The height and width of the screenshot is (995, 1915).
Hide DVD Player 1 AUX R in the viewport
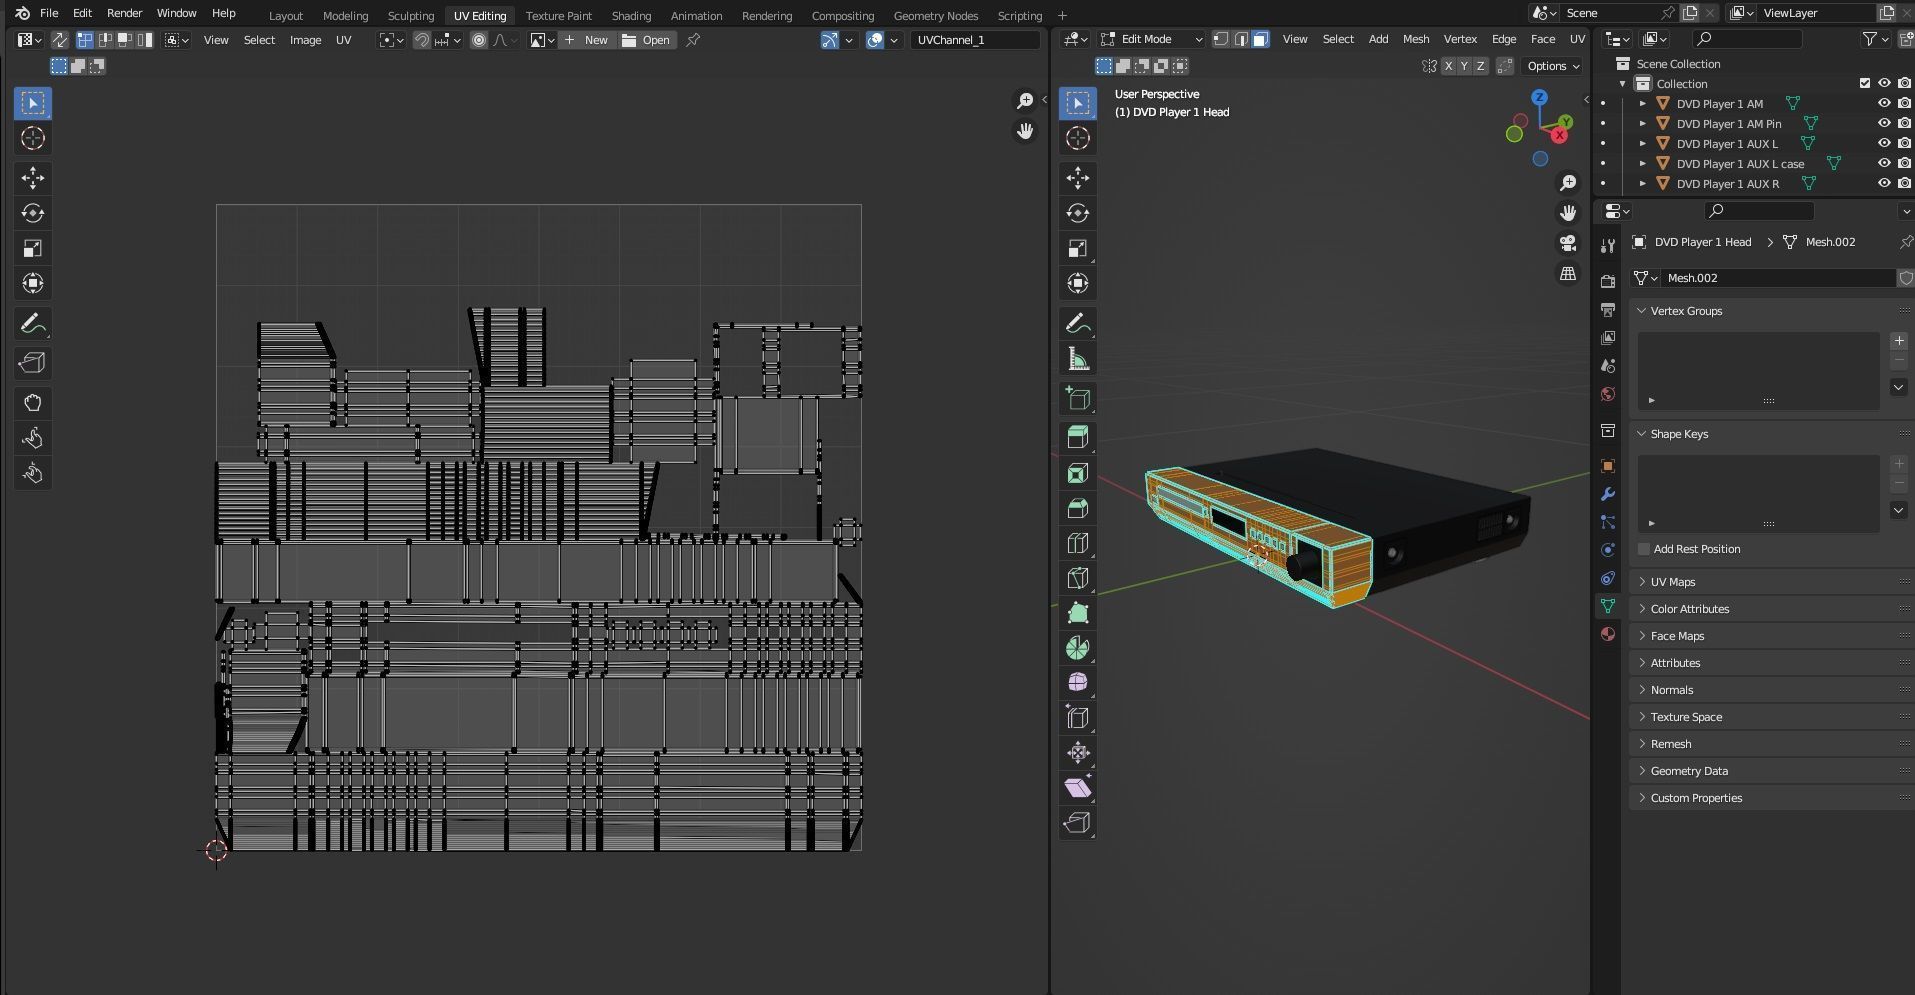pyautogui.click(x=1884, y=183)
